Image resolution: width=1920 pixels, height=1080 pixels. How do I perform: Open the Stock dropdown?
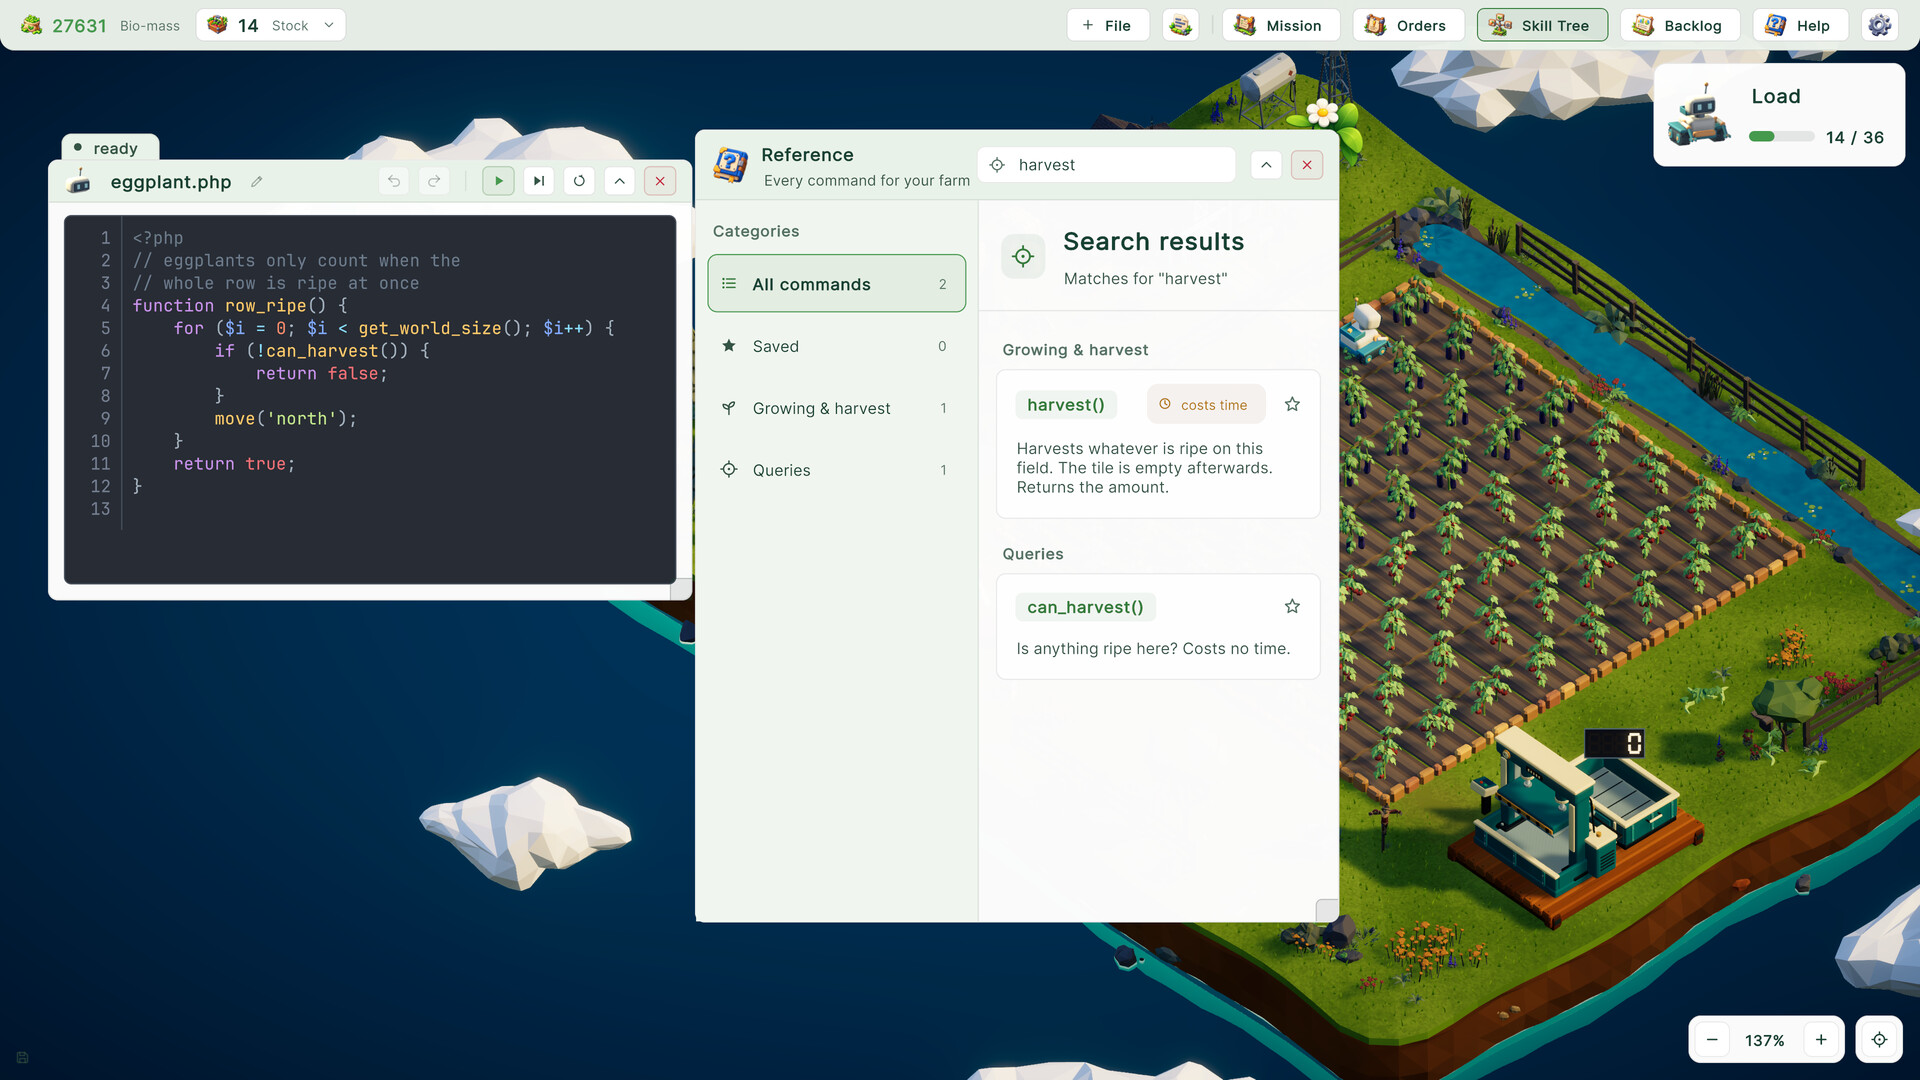point(271,25)
